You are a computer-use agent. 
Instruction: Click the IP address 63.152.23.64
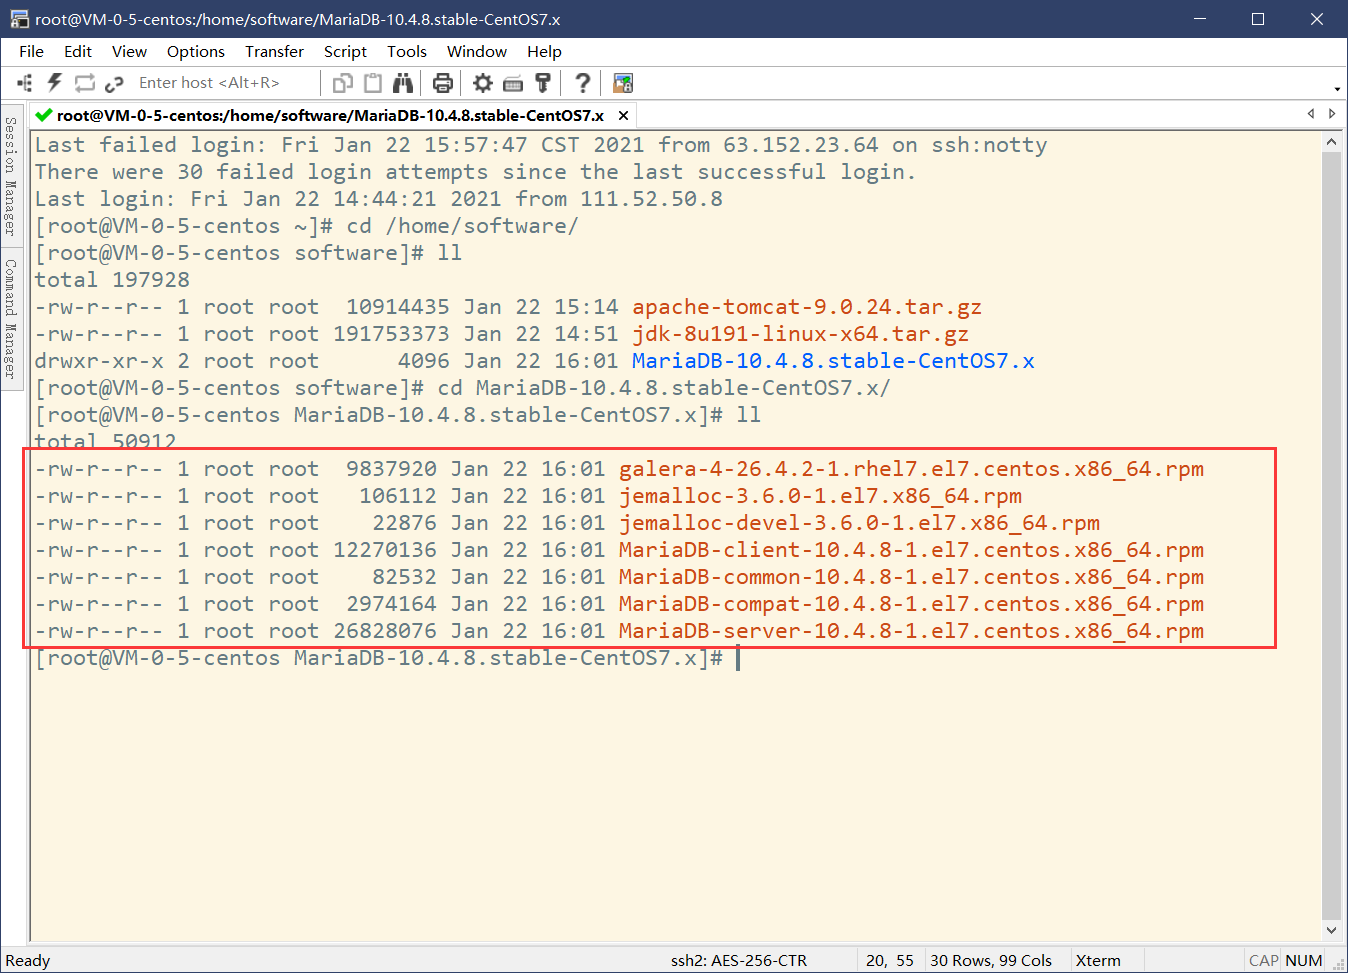pyautogui.click(x=801, y=145)
